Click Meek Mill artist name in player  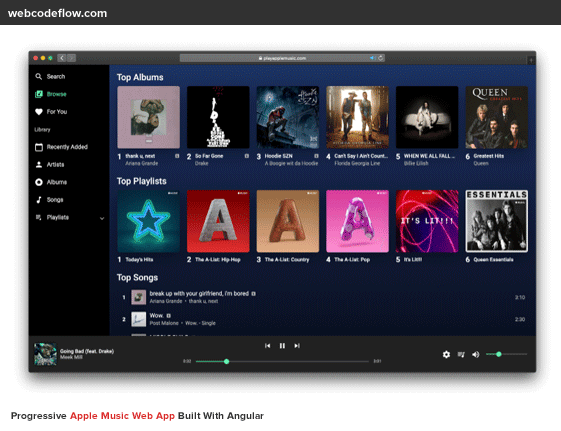point(71,357)
